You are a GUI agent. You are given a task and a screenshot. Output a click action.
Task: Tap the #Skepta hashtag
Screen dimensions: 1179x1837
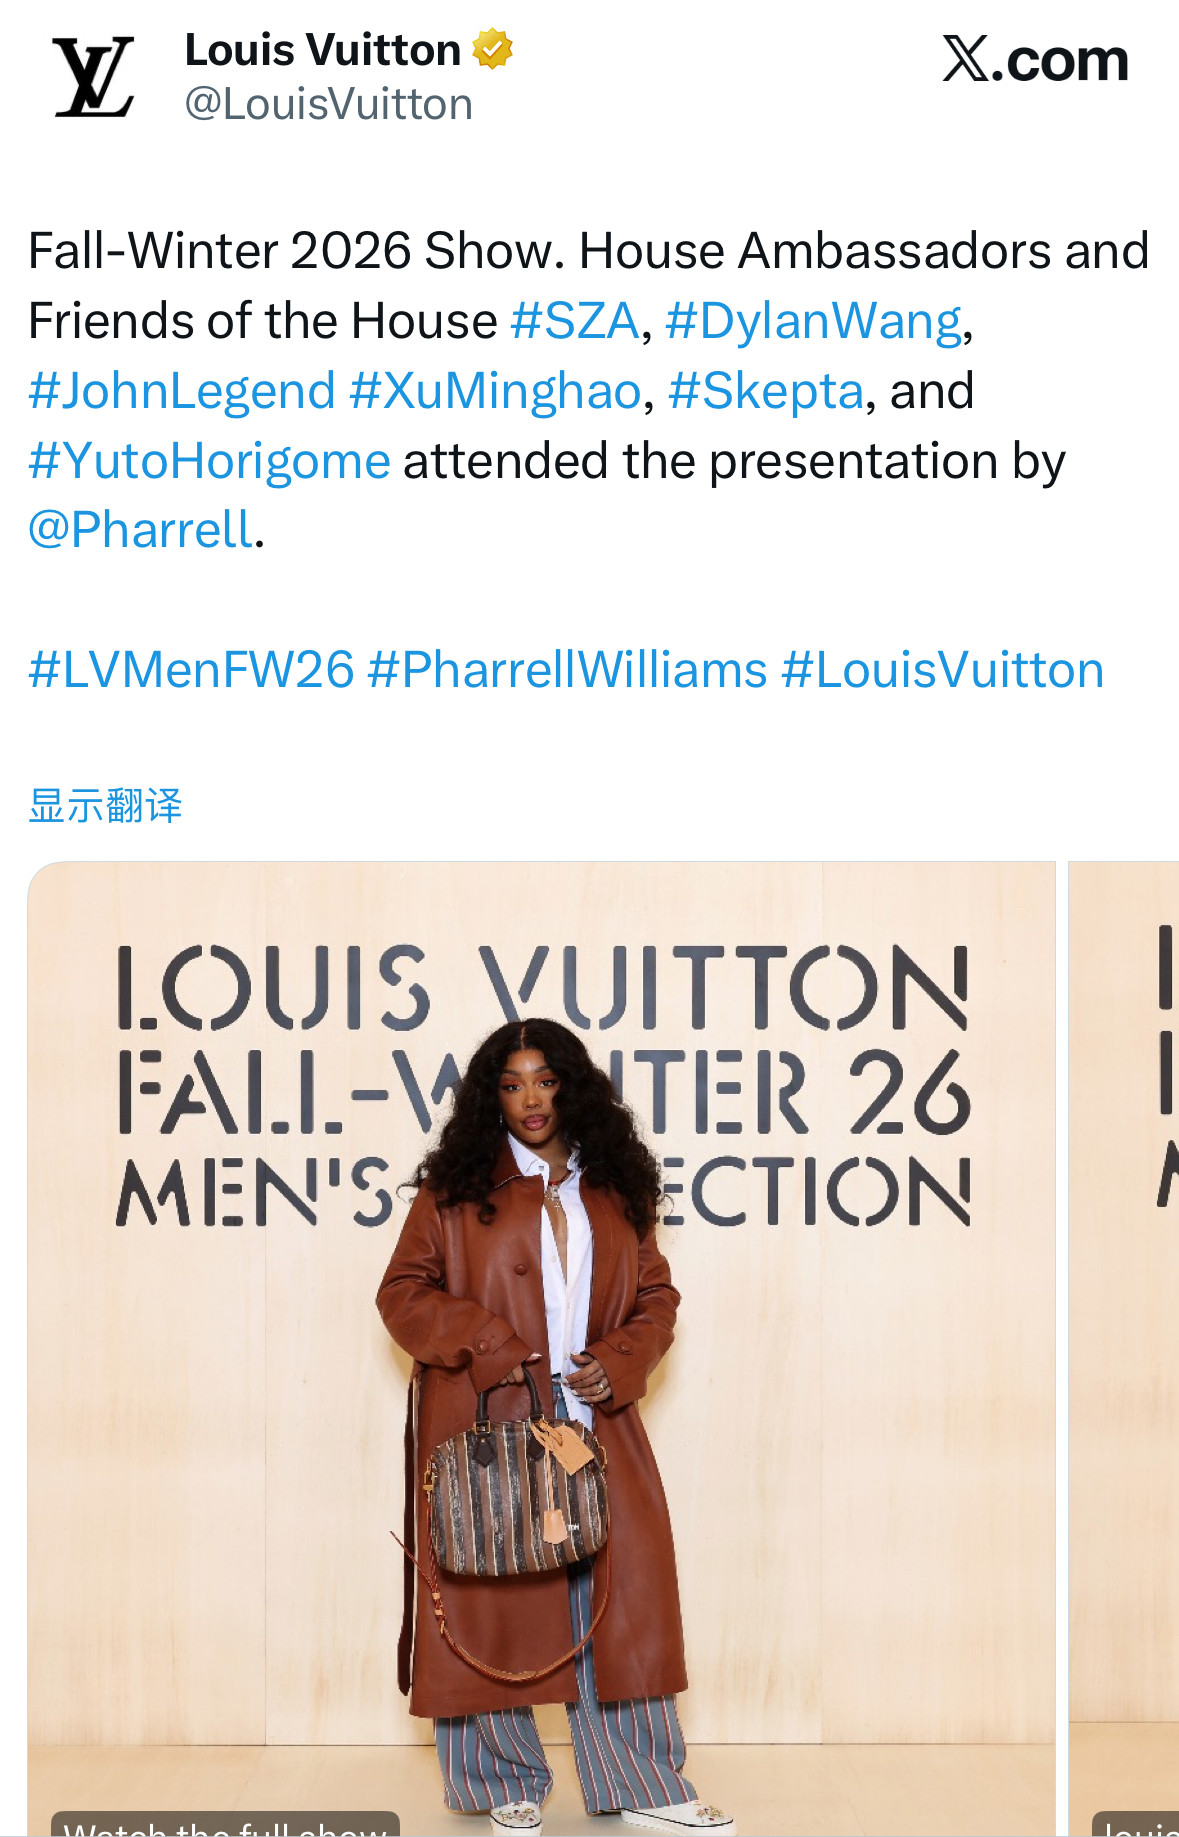pos(766,392)
